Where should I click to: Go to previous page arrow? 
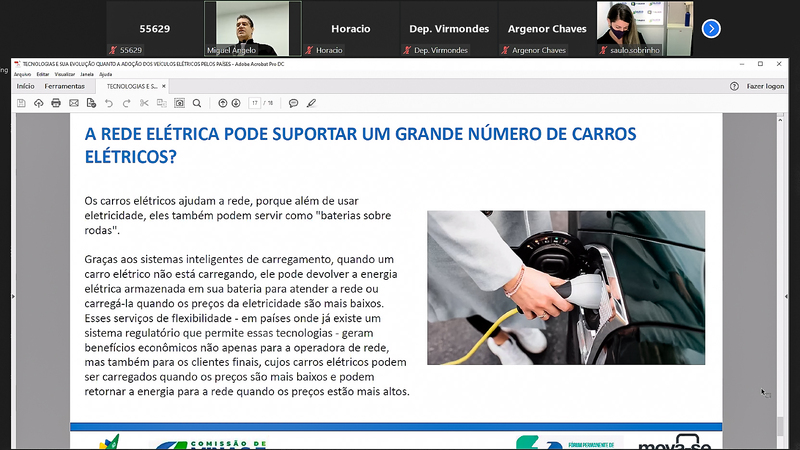(x=222, y=103)
